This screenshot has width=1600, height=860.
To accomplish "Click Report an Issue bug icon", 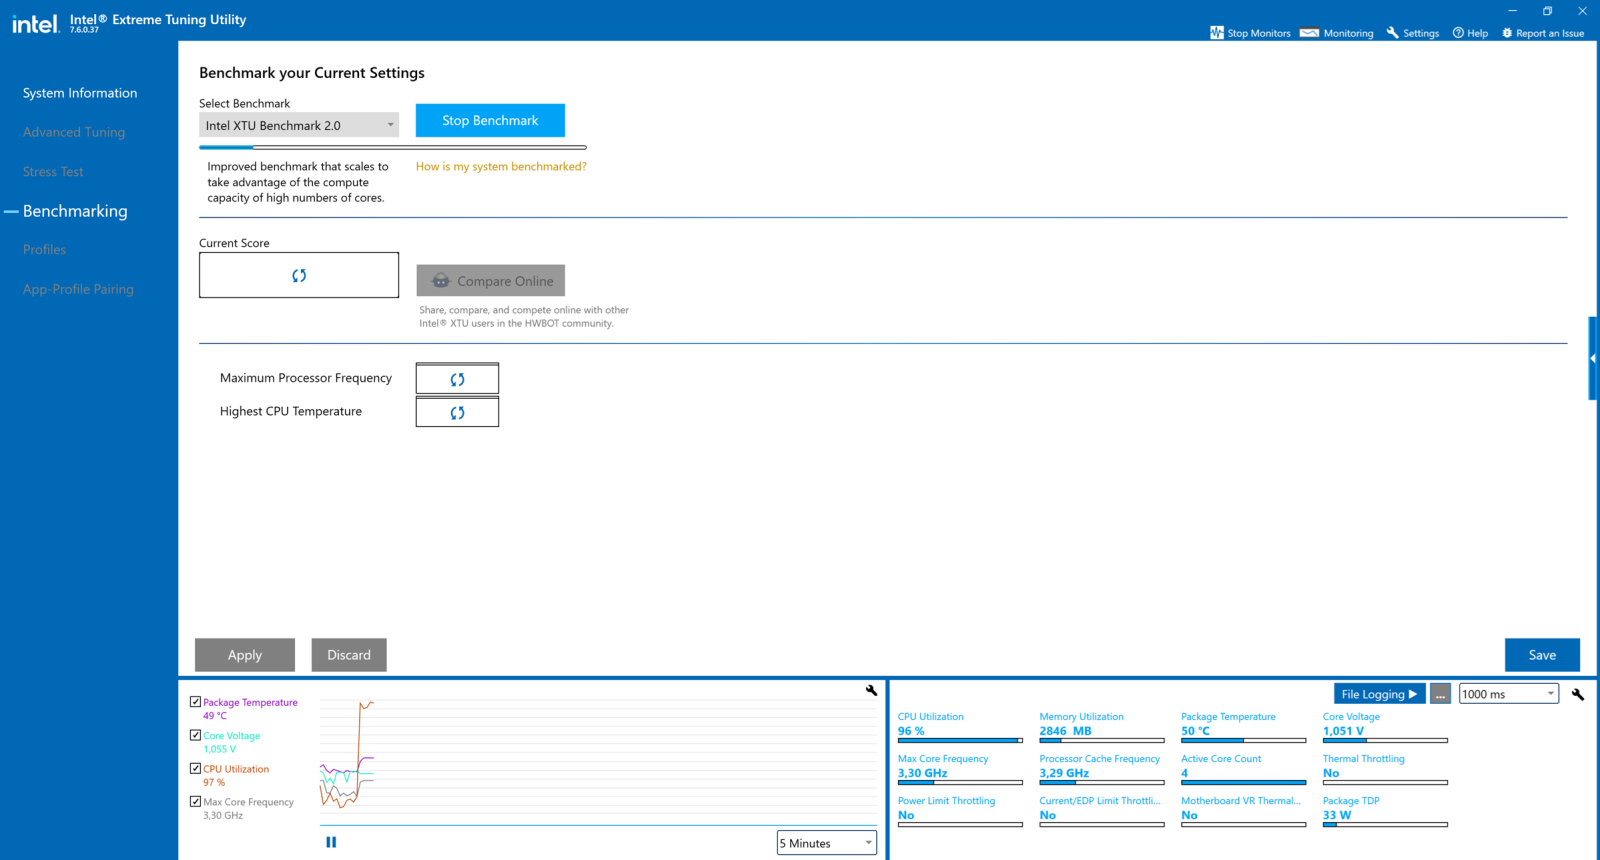I will 1507,33.
